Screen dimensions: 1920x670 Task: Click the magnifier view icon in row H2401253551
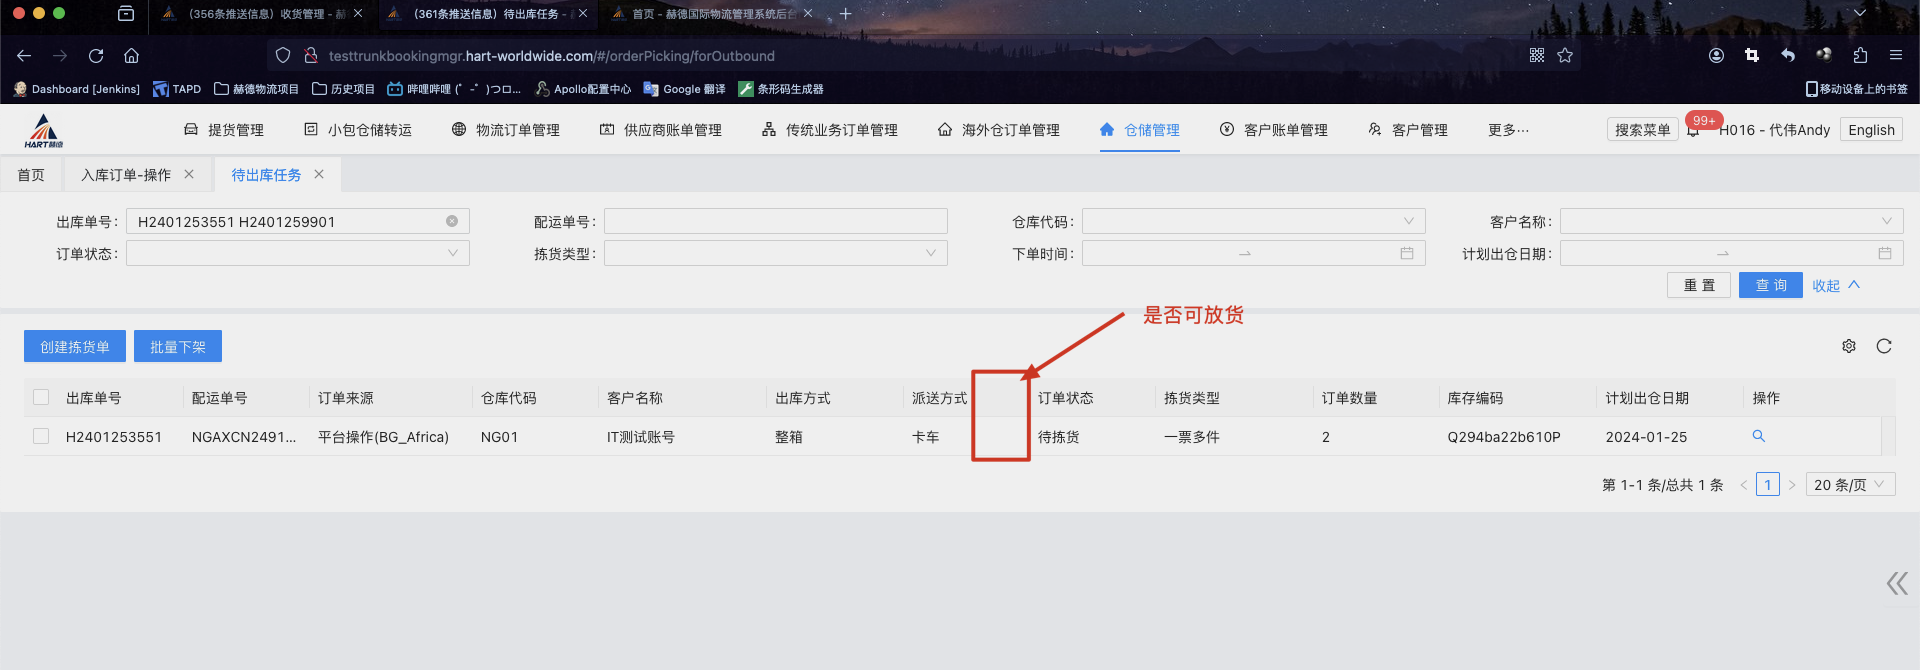[x=1758, y=436]
